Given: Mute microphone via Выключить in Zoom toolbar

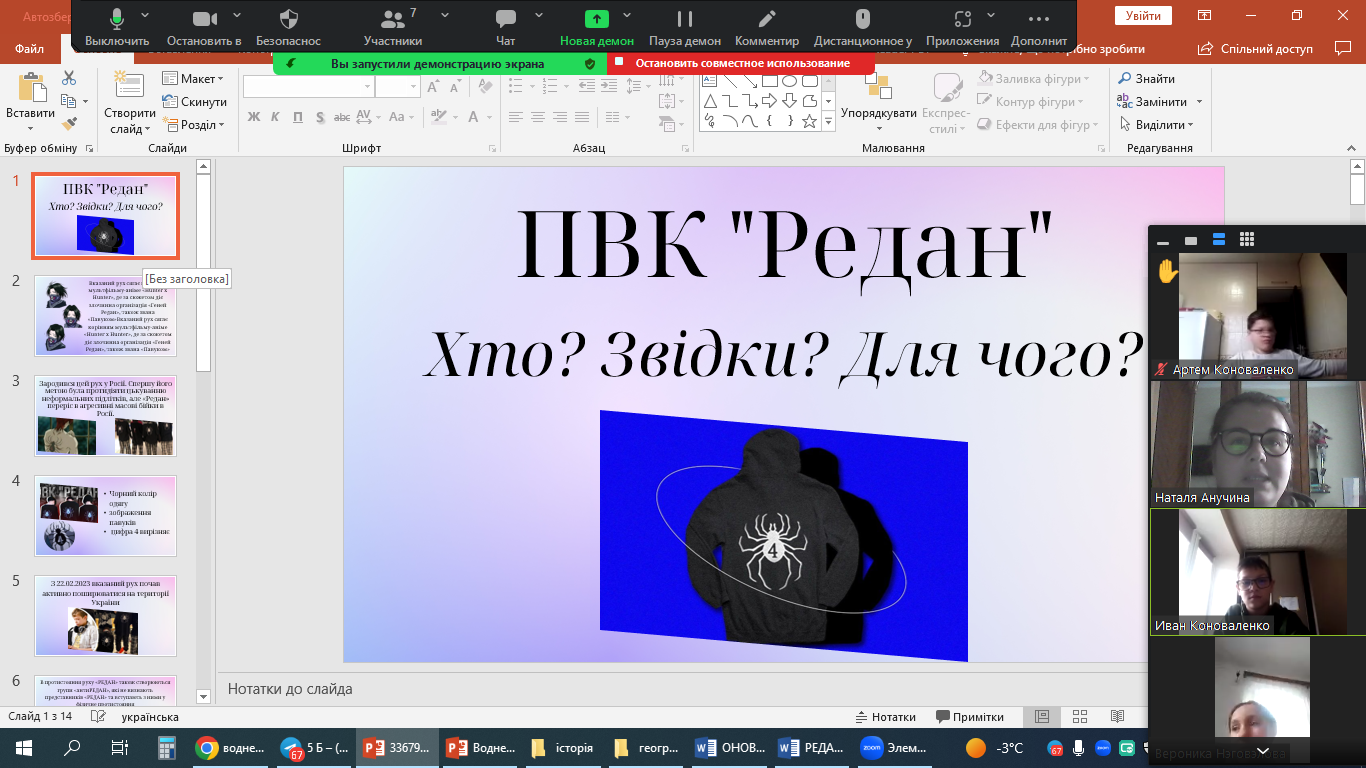Looking at the screenshot, I should point(117,27).
